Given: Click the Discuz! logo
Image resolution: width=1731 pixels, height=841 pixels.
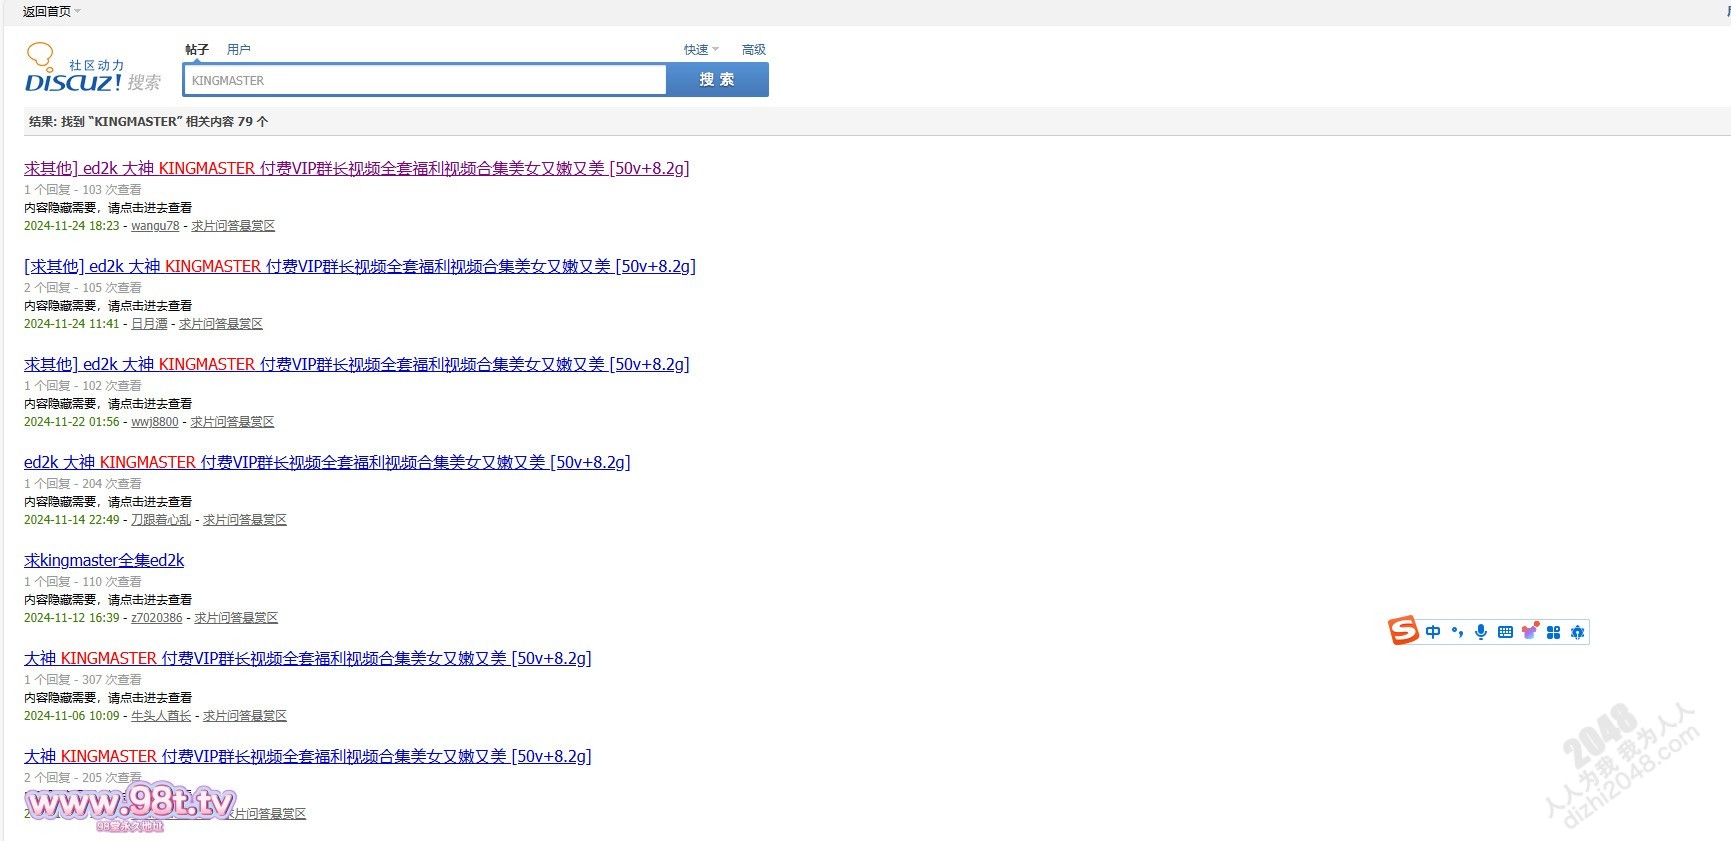Looking at the screenshot, I should [x=75, y=70].
